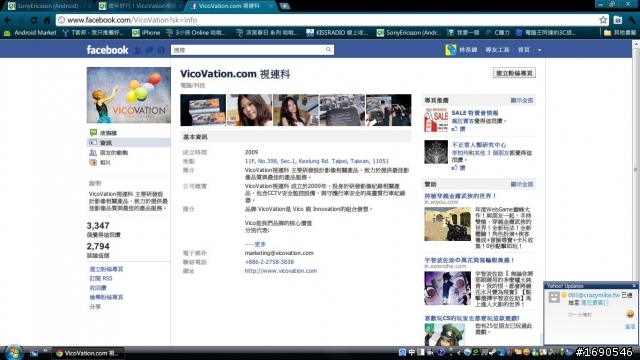Click the facebook logo in header
The height and width of the screenshot is (360, 640).
[107, 50]
